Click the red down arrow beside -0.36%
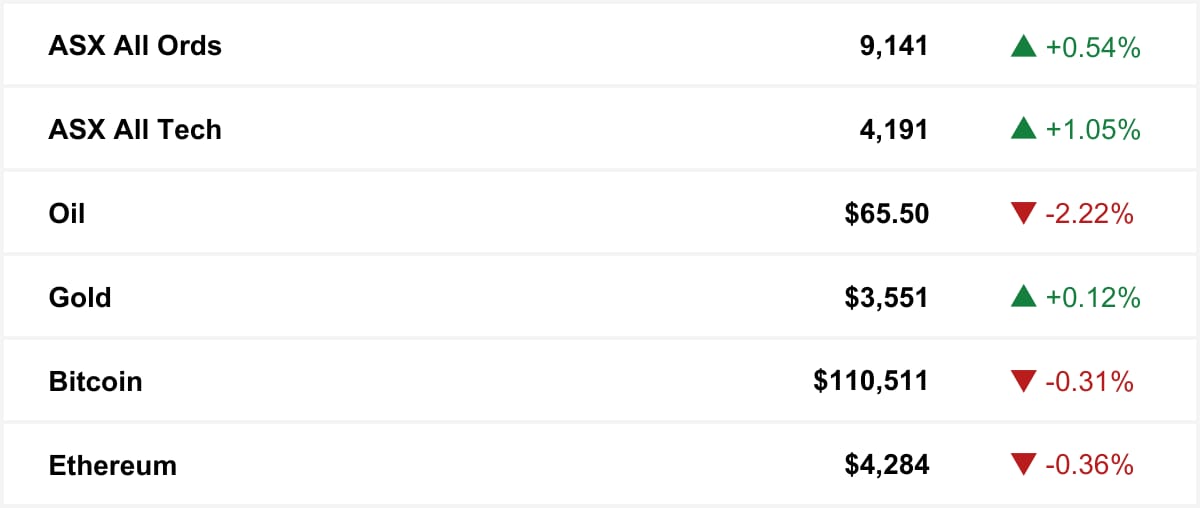The width and height of the screenshot is (1200, 508). coord(1023,465)
